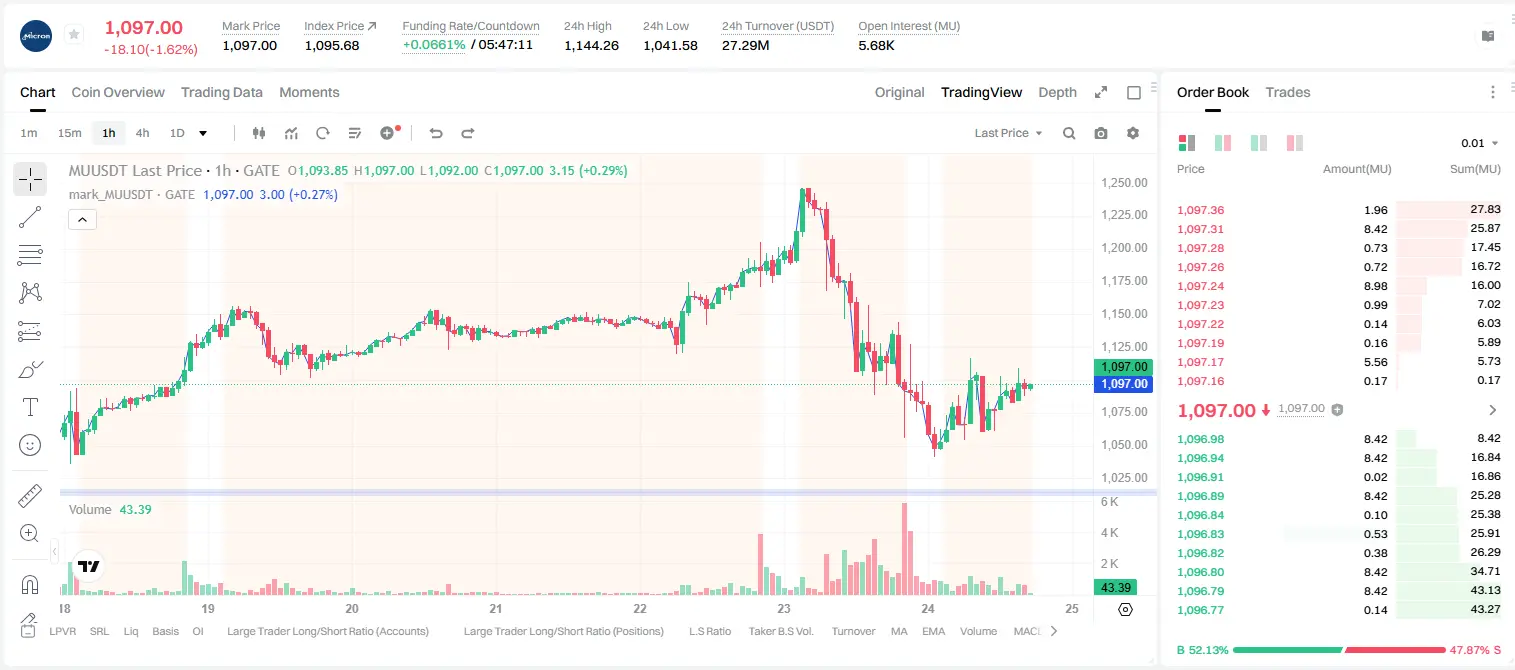Switch to the Trades tab
The height and width of the screenshot is (670, 1515).
(1287, 92)
